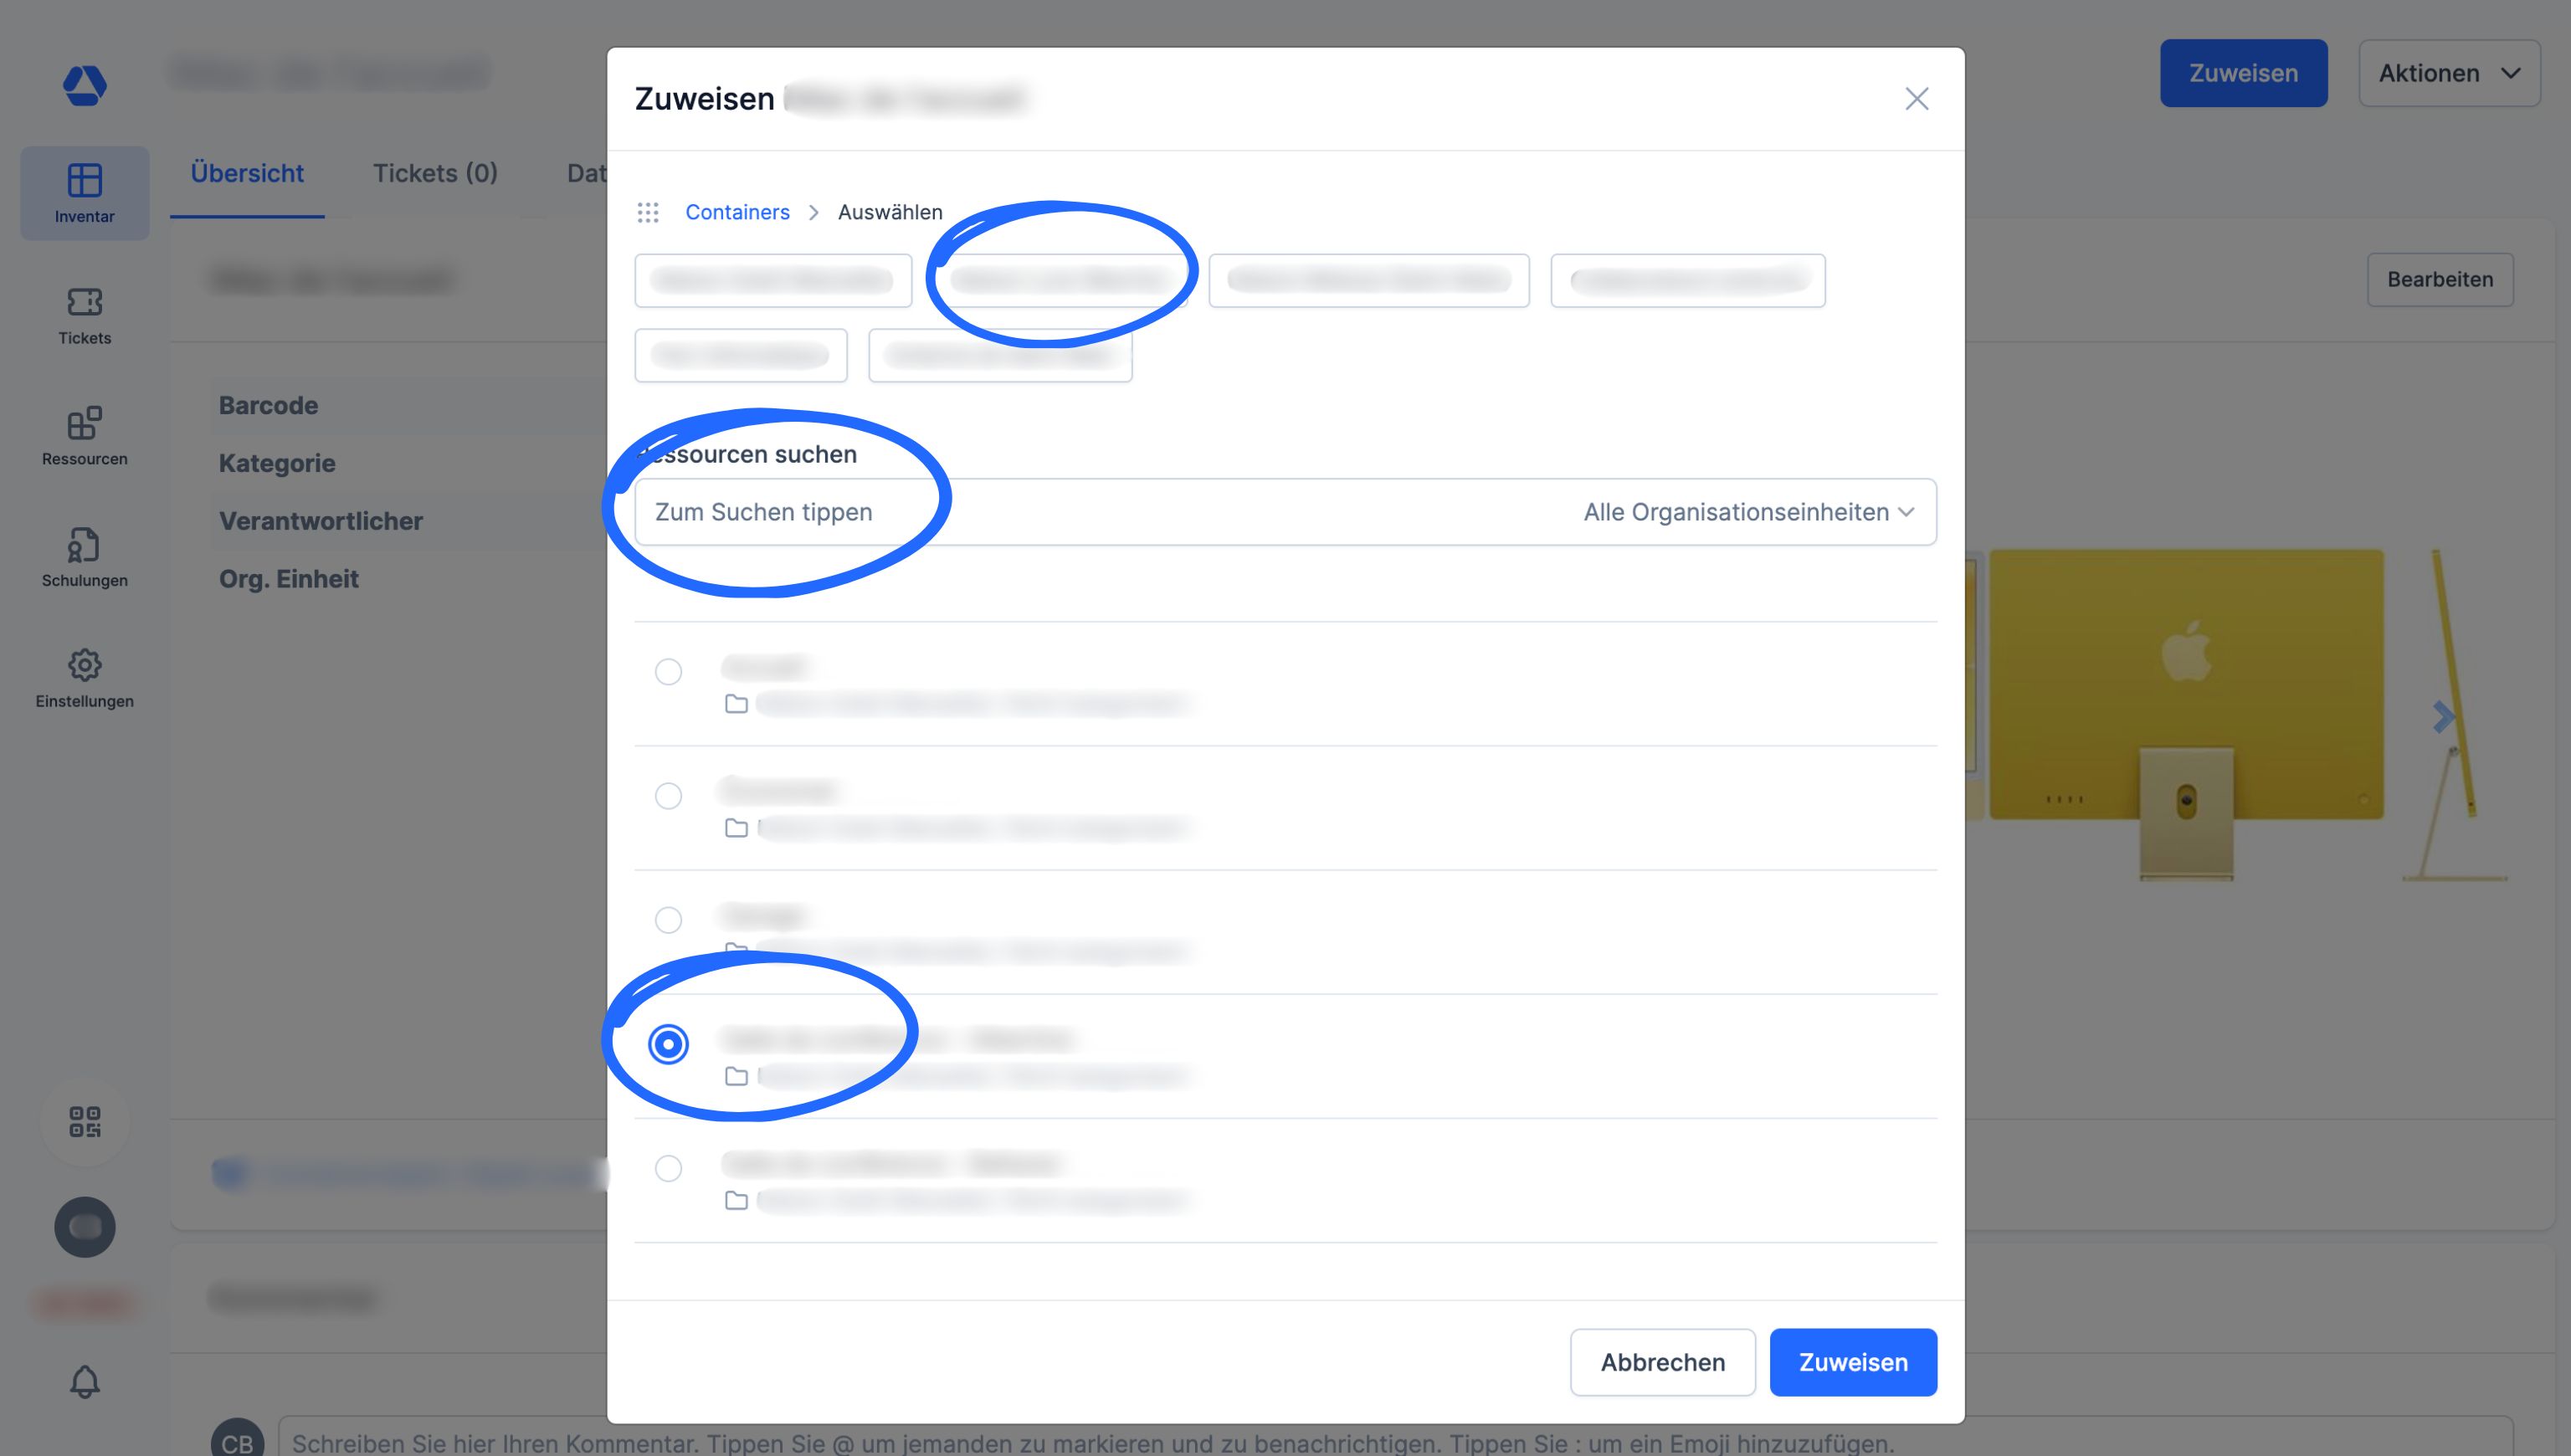Open Schulungen from the sidebar

(x=84, y=557)
